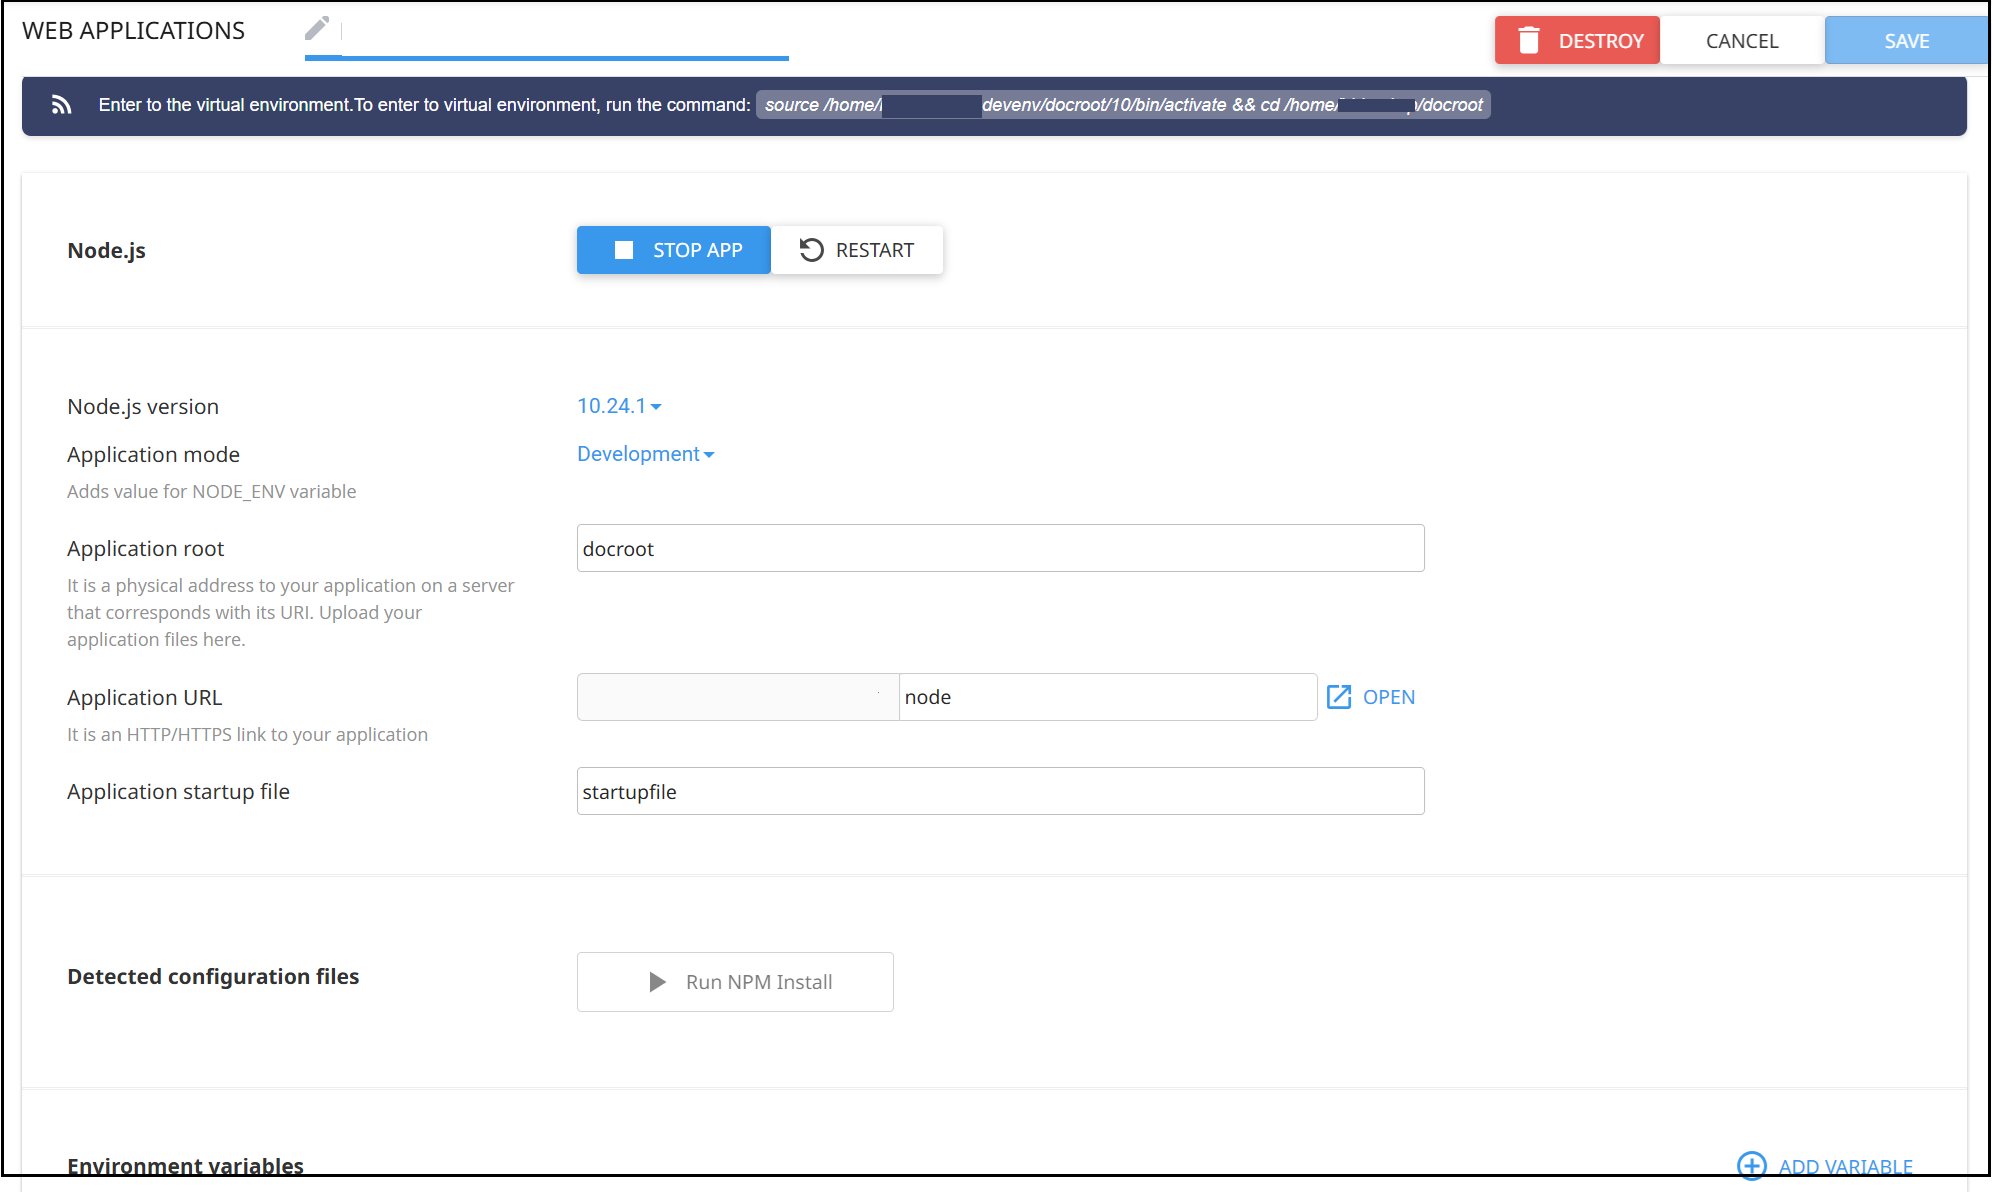1992x1192 pixels.
Task: Click the RSS feed icon in the banner
Action: (x=62, y=105)
